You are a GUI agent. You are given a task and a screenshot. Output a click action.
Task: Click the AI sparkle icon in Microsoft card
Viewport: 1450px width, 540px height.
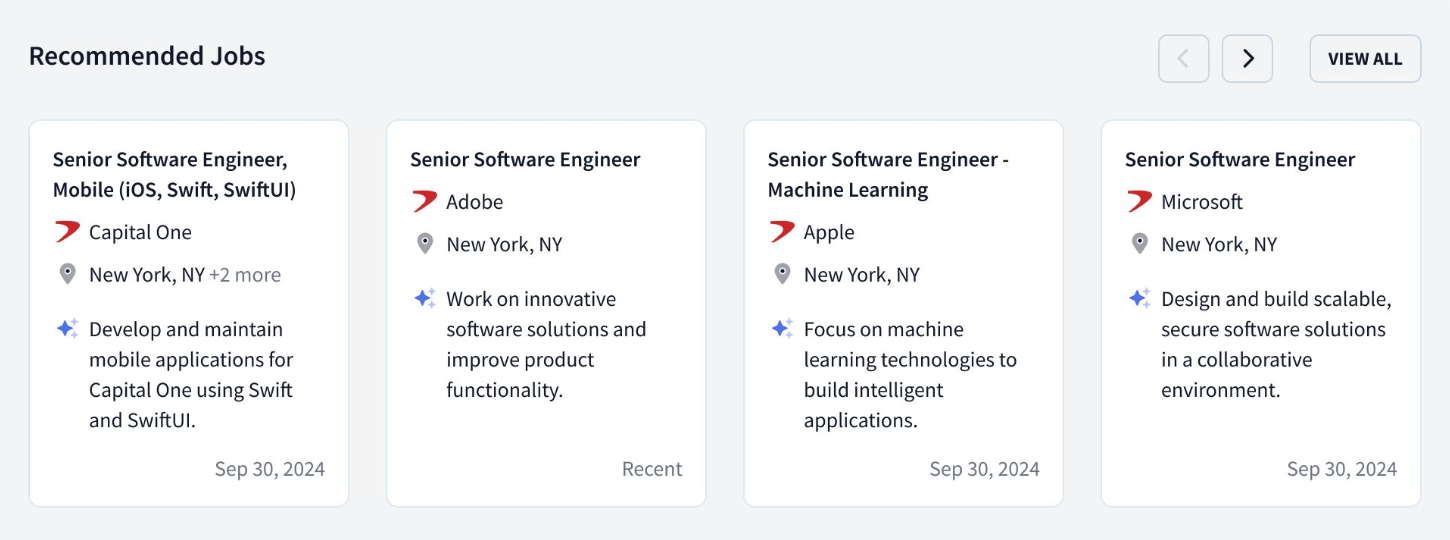1140,298
